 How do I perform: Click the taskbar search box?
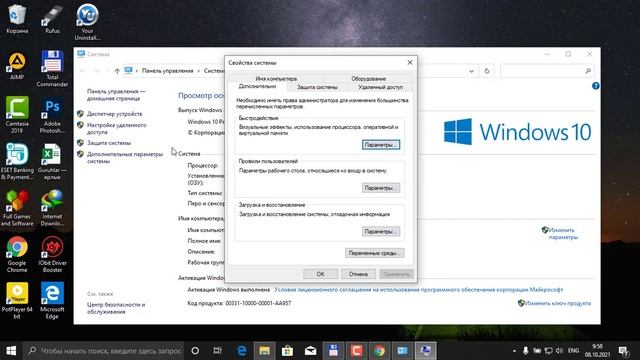click(104, 351)
